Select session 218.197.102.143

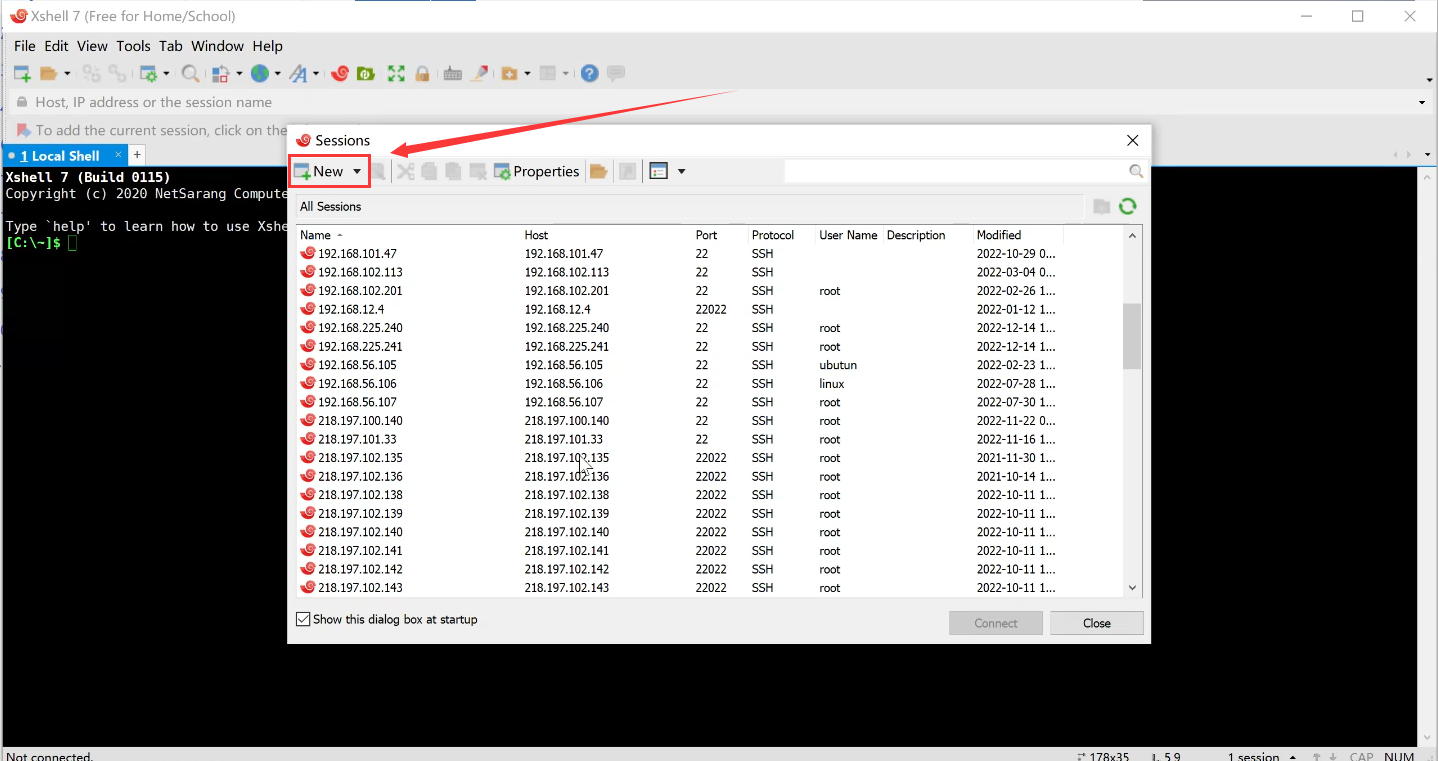click(710, 588)
